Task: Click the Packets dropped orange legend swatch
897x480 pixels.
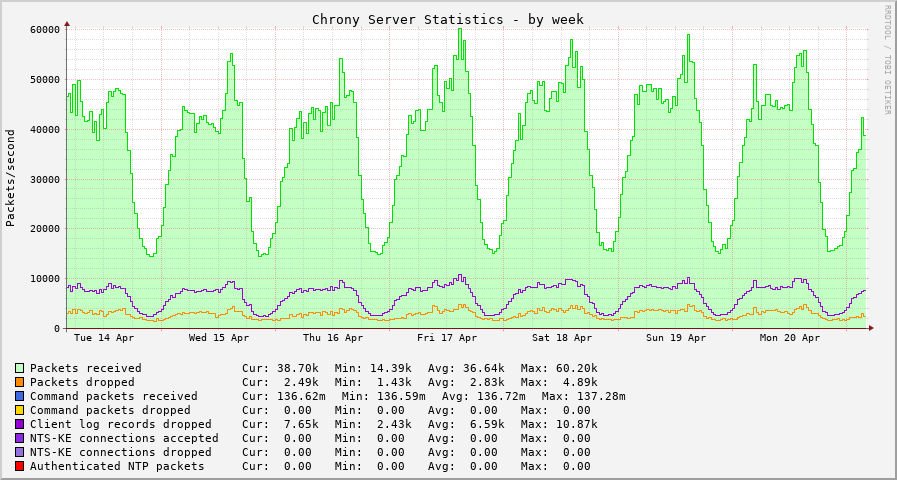Action: point(20,382)
